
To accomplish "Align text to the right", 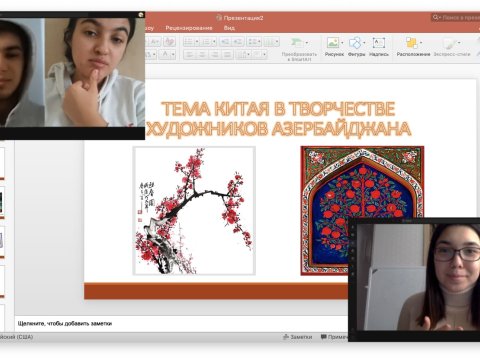I will click(215, 54).
